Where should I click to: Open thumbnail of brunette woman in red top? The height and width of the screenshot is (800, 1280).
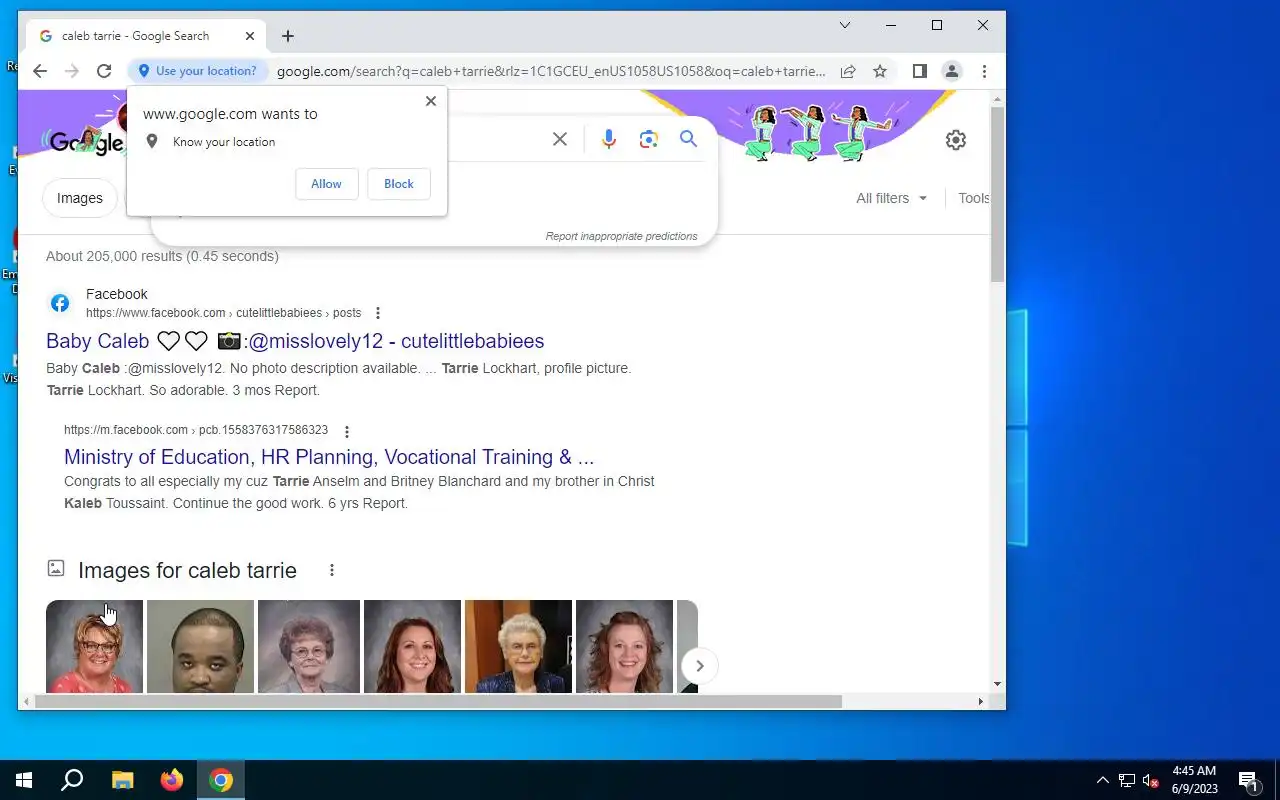coord(412,646)
